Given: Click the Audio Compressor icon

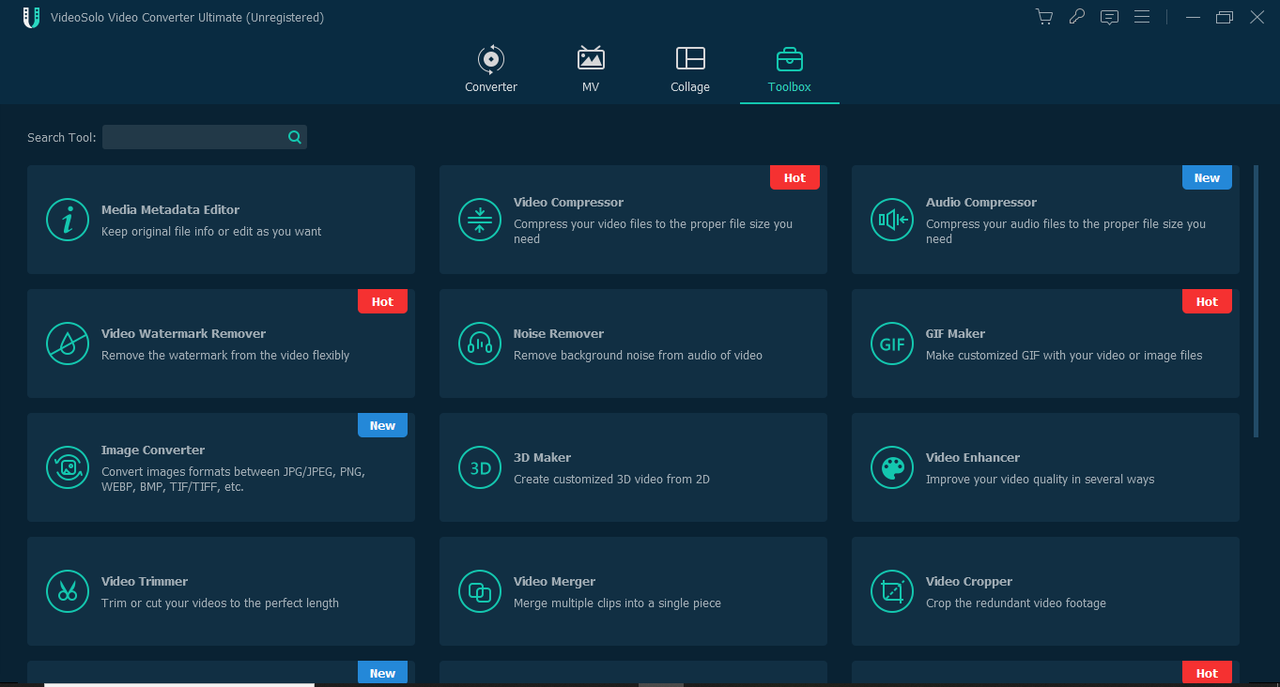Looking at the screenshot, I should (892, 220).
